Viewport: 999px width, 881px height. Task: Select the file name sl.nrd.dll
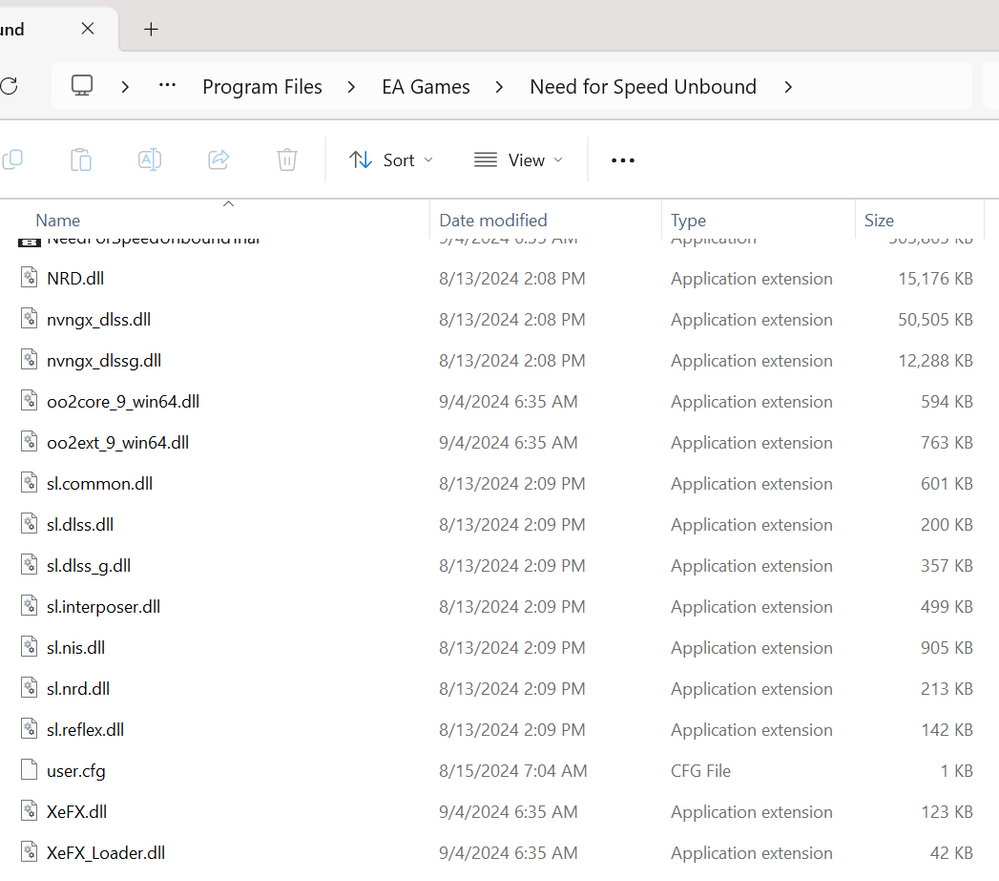[78, 689]
